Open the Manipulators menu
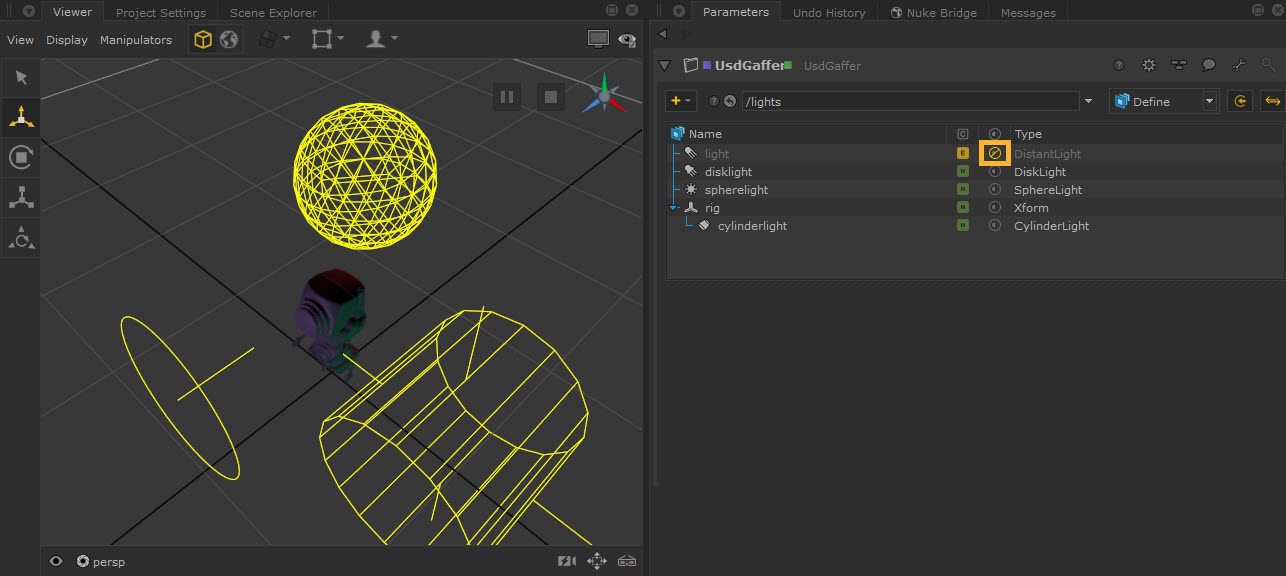This screenshot has width=1286, height=576. coord(136,40)
